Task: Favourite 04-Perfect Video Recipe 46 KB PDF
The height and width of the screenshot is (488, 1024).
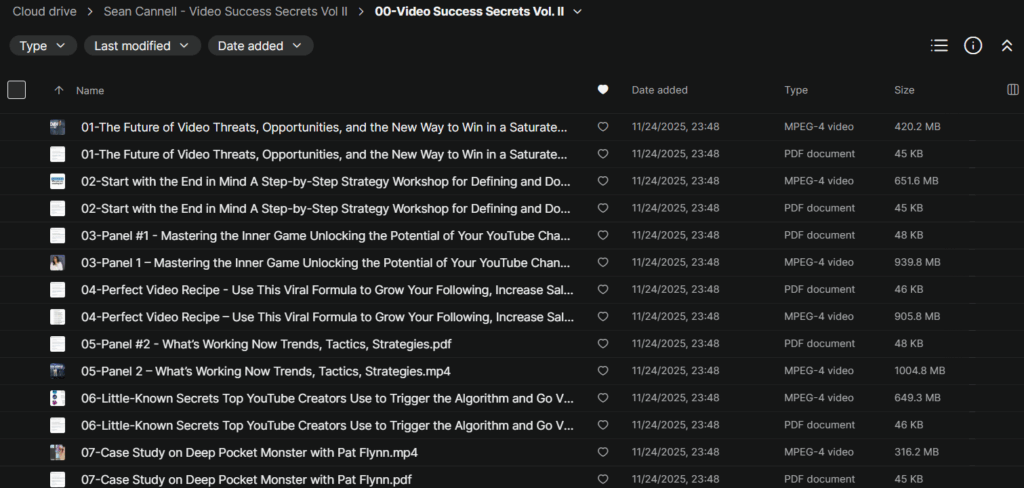Action: (603, 289)
